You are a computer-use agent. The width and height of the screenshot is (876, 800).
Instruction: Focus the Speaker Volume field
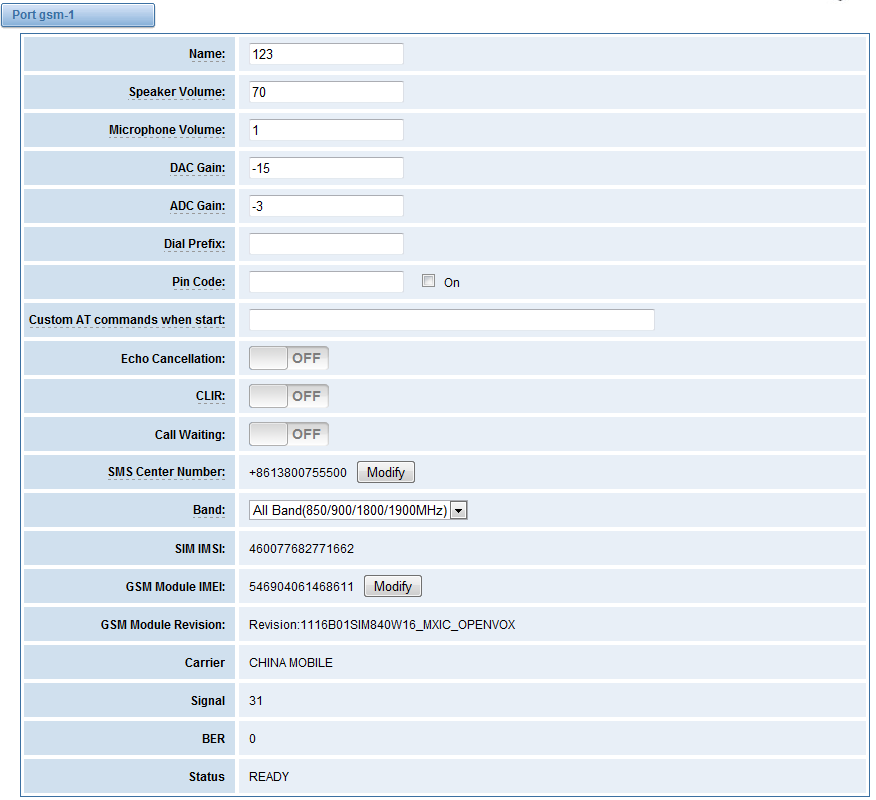click(326, 92)
